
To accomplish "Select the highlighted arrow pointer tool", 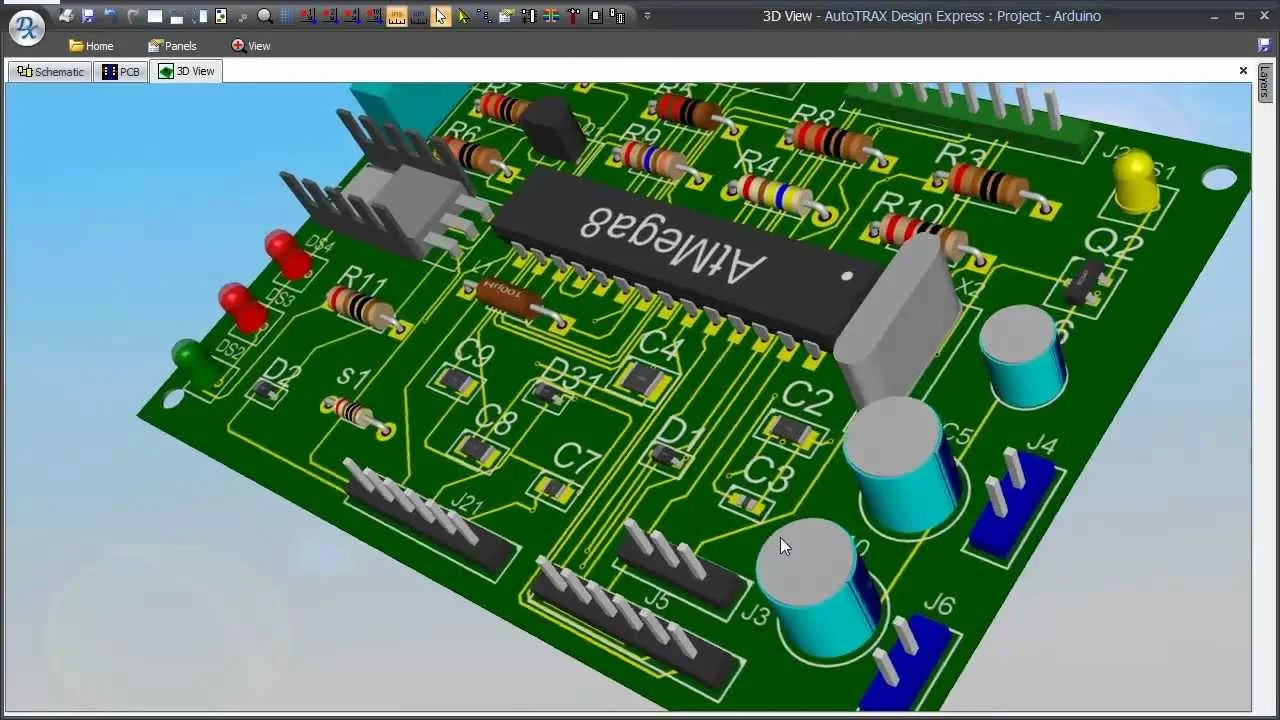I will pyautogui.click(x=441, y=16).
